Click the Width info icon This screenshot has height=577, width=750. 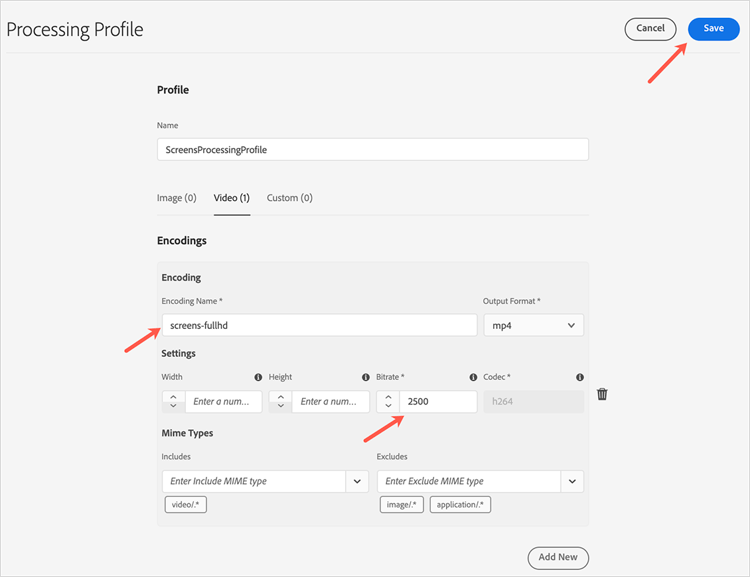(x=258, y=377)
